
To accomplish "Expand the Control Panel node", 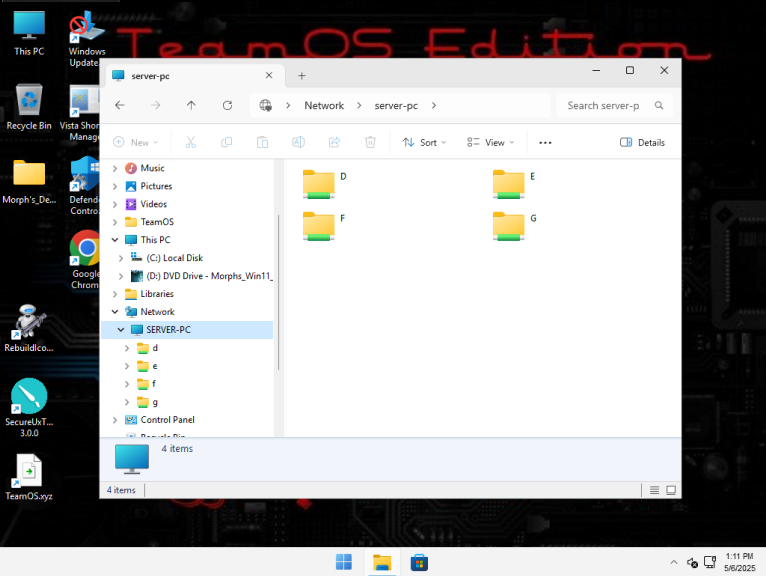I will pos(115,420).
